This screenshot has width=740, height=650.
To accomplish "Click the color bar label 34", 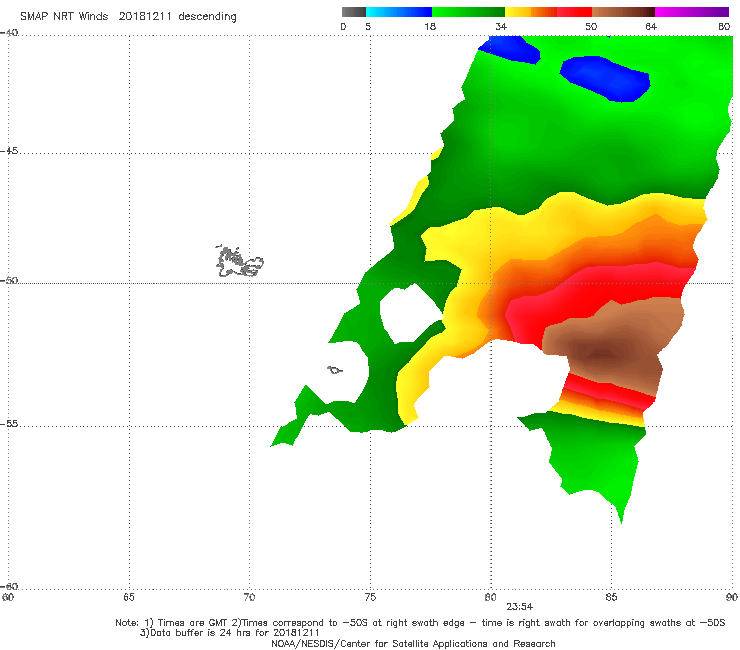I will [x=501, y=26].
